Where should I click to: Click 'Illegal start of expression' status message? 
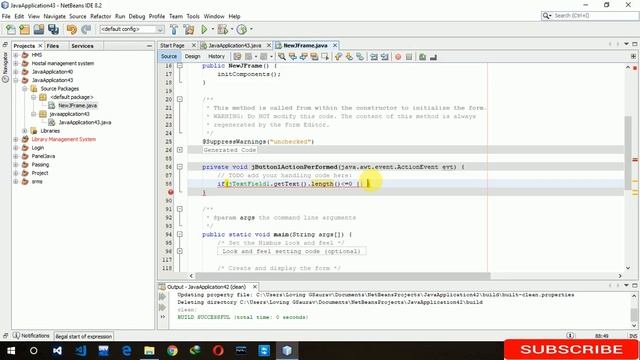coord(84,336)
